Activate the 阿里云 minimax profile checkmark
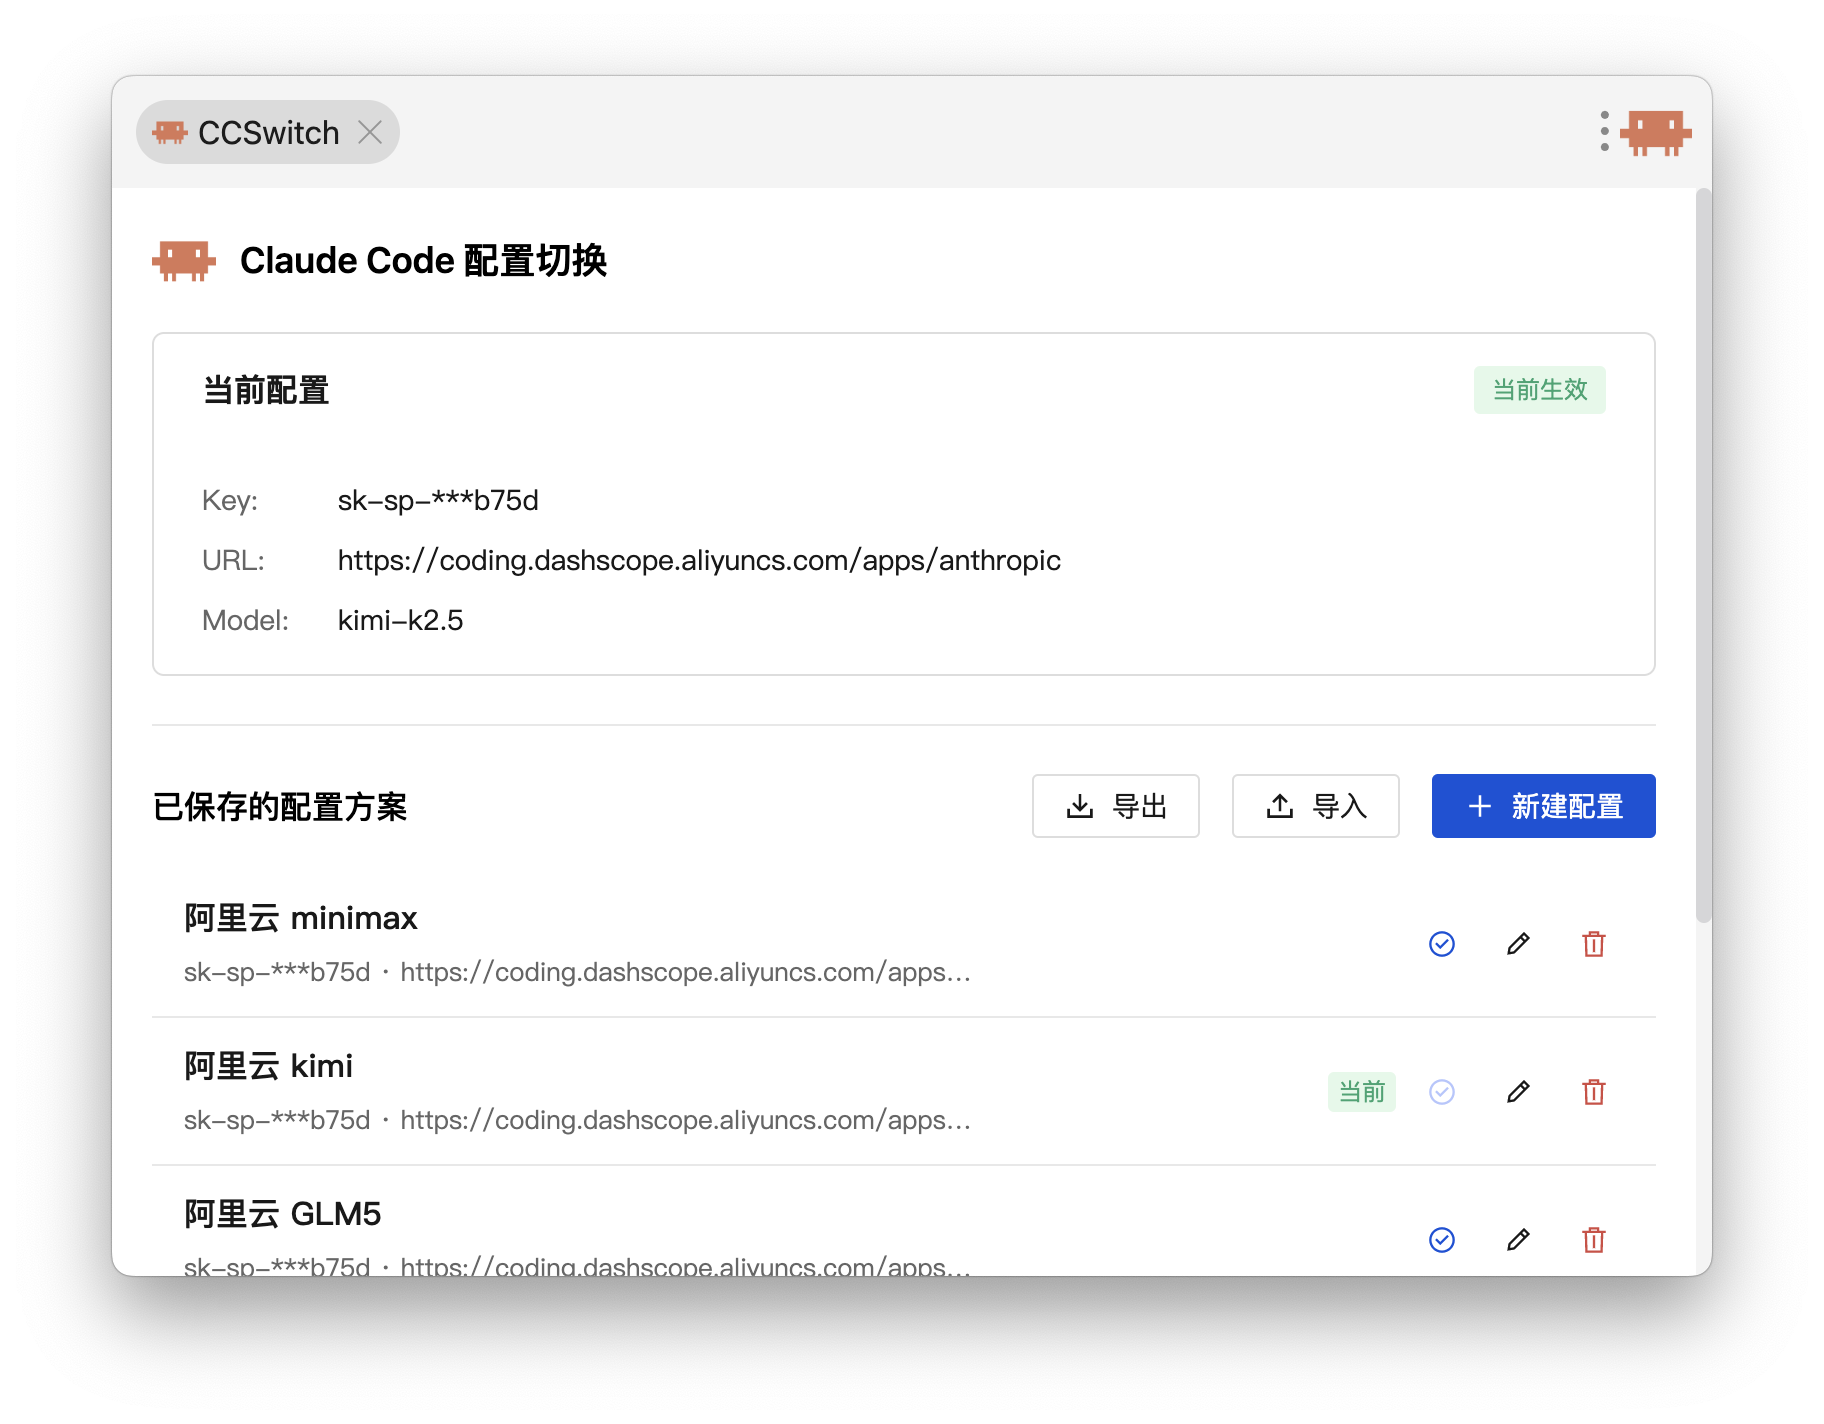Screen dimensions: 1824x1424 click(1442, 944)
